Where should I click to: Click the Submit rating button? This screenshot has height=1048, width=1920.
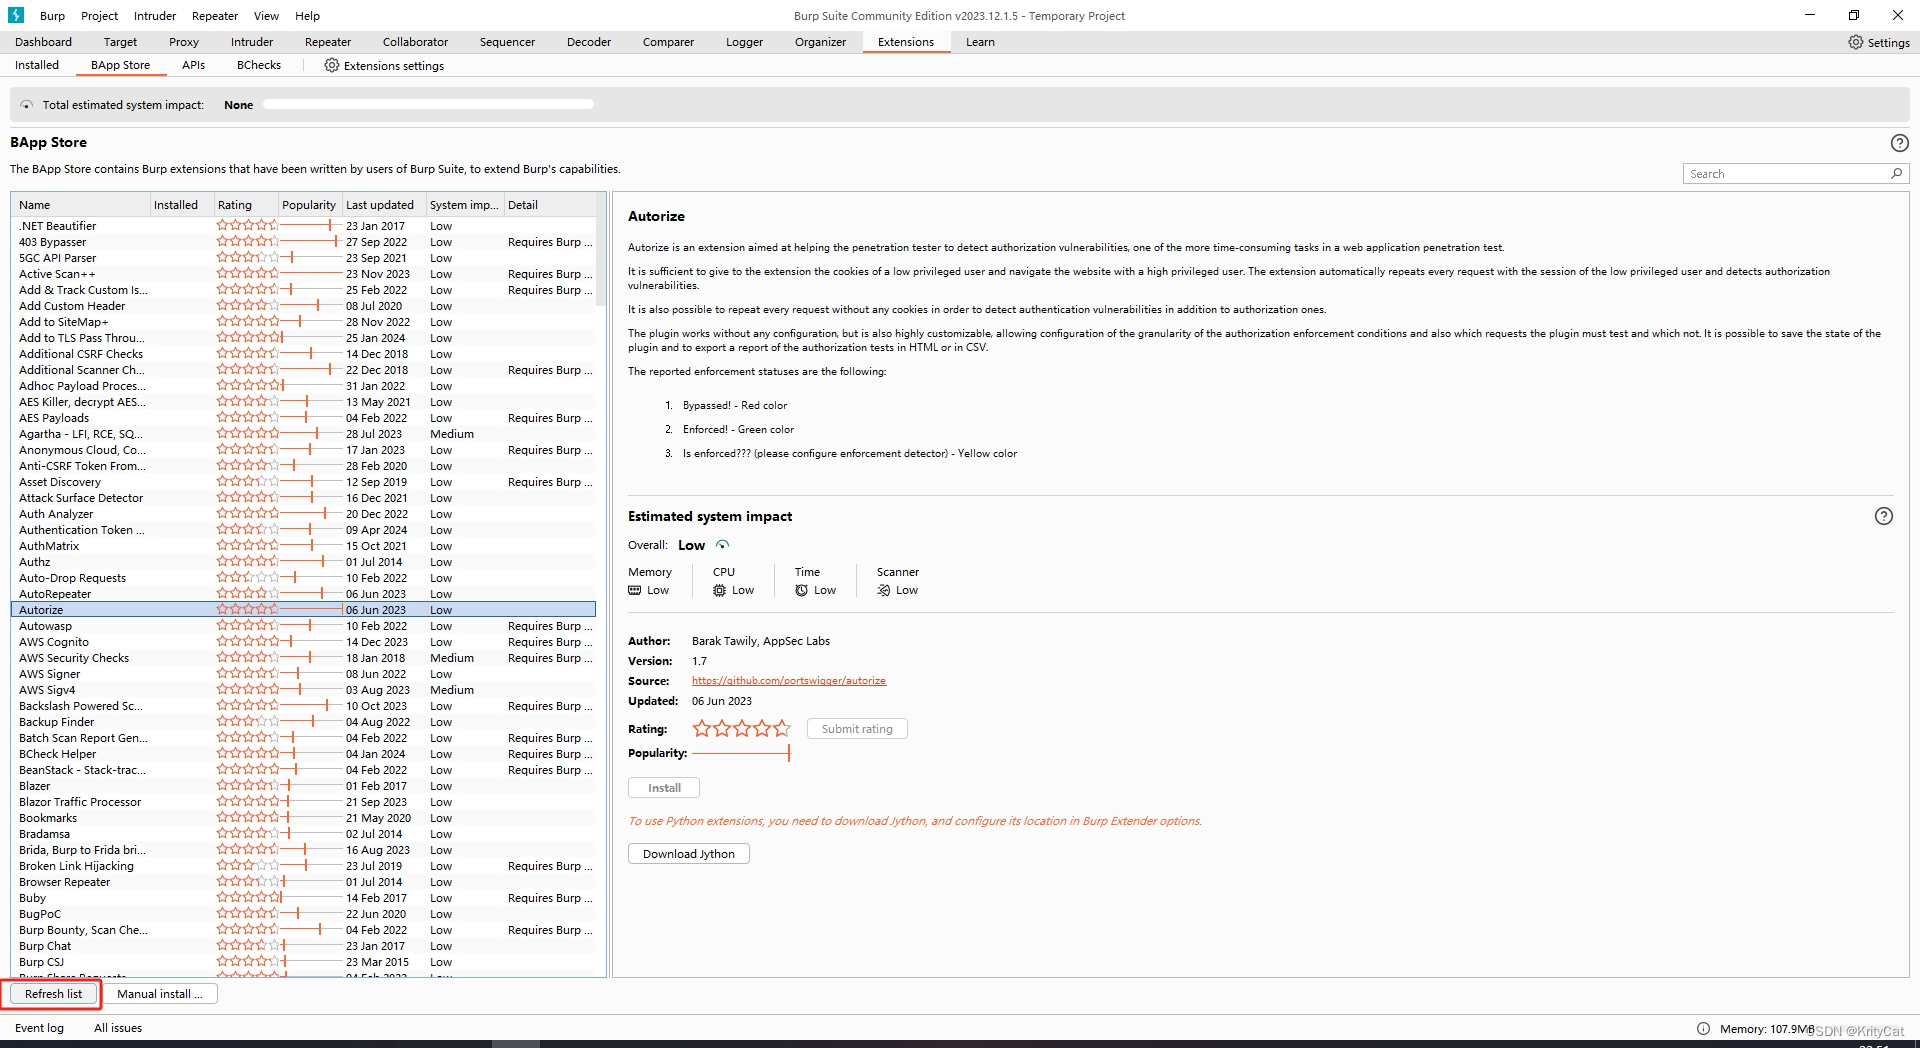coord(857,729)
